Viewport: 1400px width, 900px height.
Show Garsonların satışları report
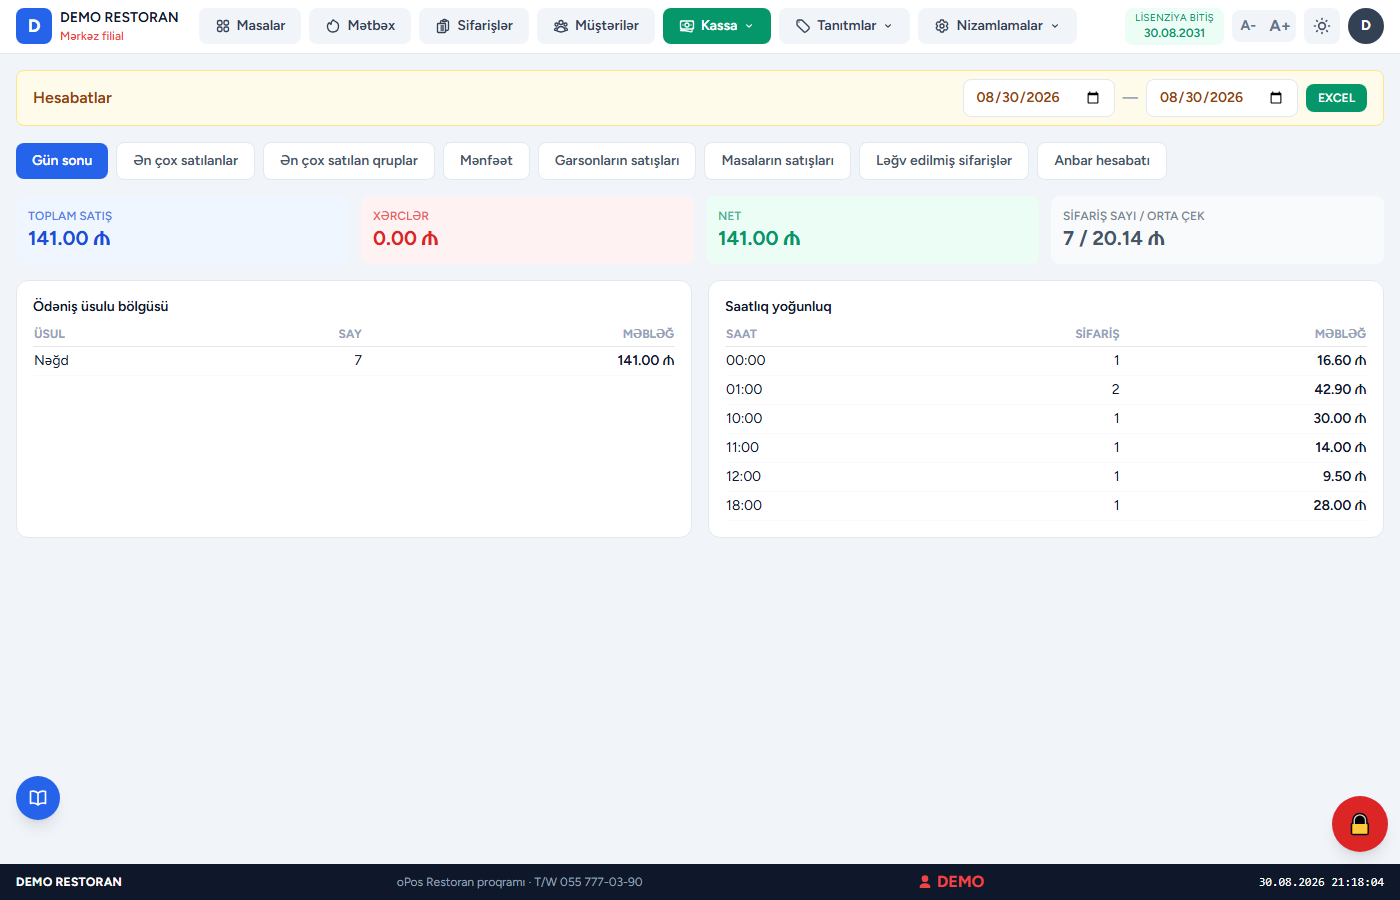(x=617, y=161)
